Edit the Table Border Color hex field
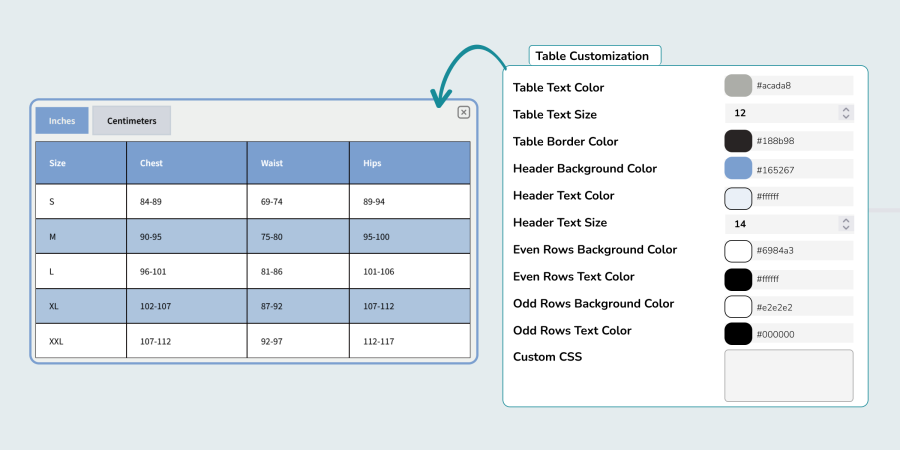The height and width of the screenshot is (450, 900). click(x=803, y=141)
